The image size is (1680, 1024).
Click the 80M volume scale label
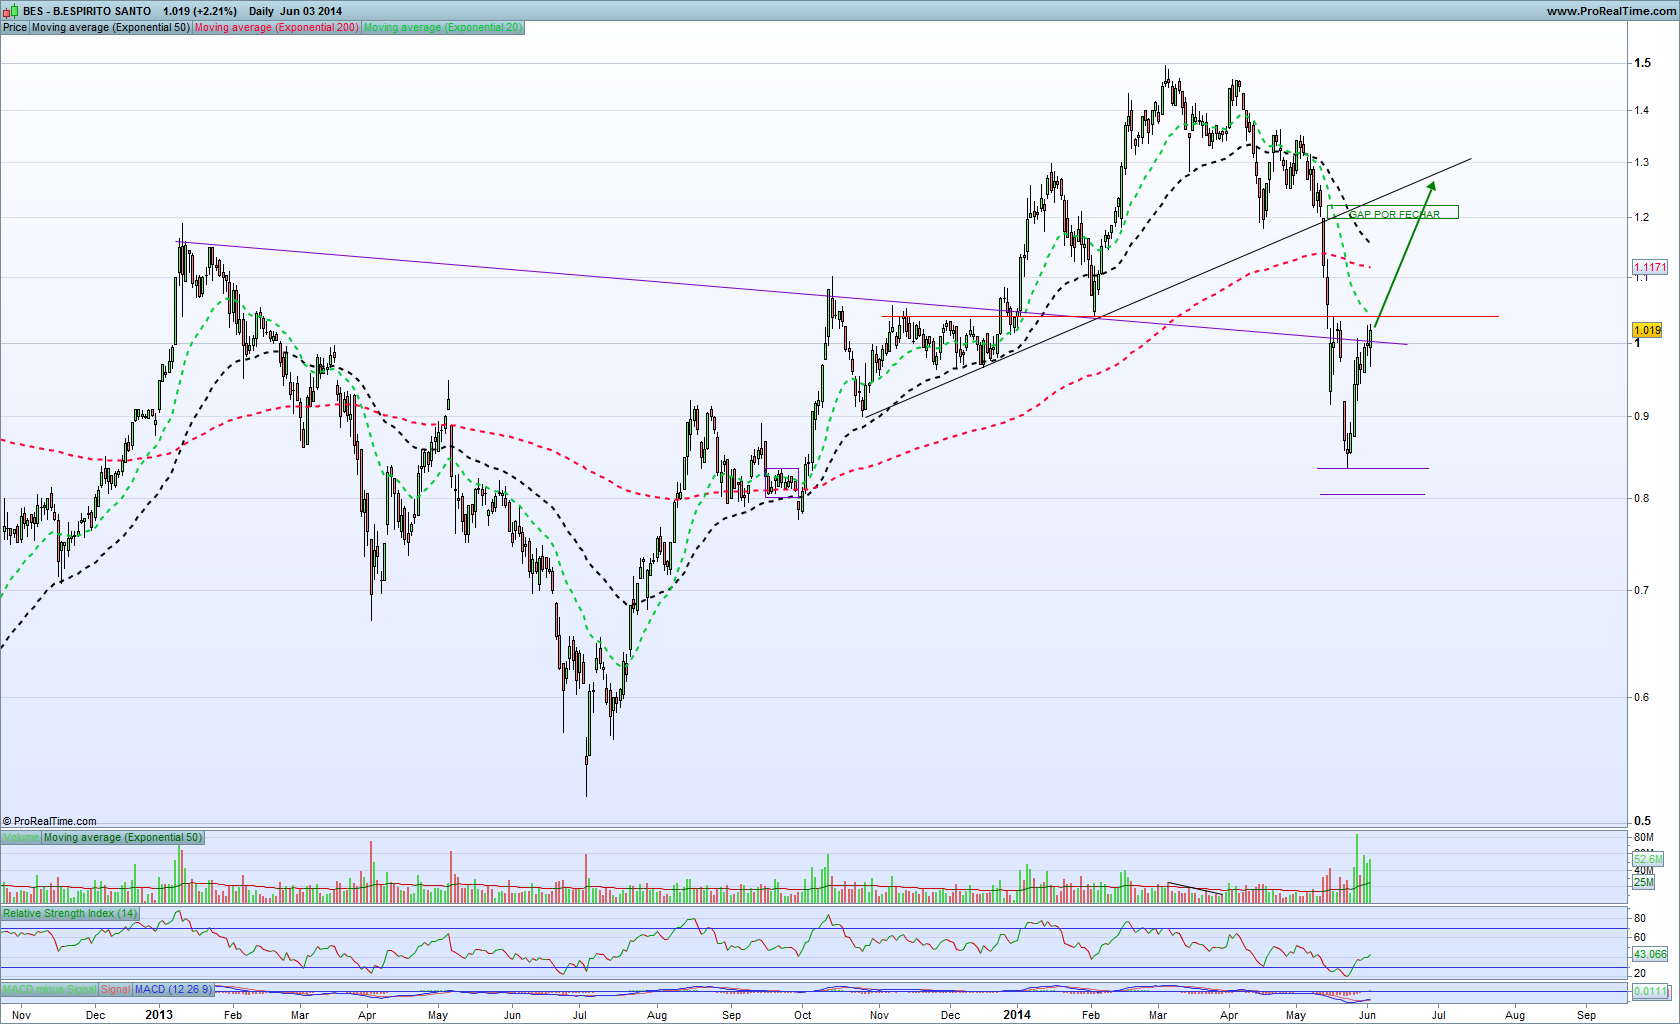tap(1644, 837)
